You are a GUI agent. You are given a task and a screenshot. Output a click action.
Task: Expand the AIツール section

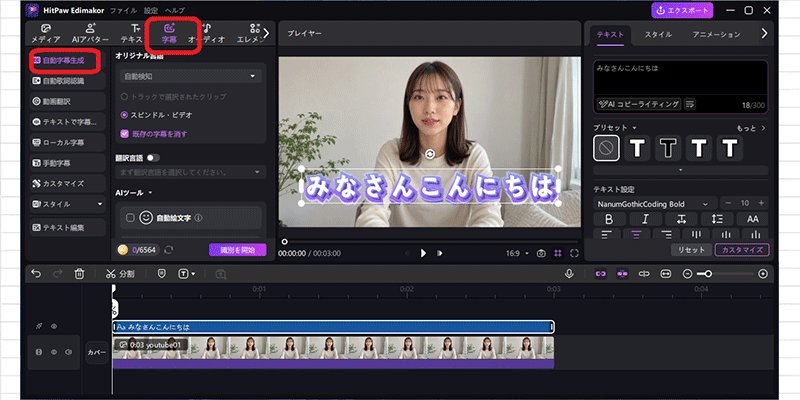(151, 193)
